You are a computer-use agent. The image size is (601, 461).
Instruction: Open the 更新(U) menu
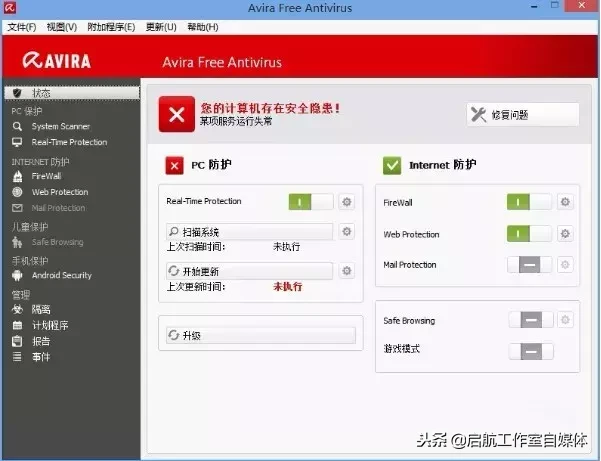pos(161,27)
